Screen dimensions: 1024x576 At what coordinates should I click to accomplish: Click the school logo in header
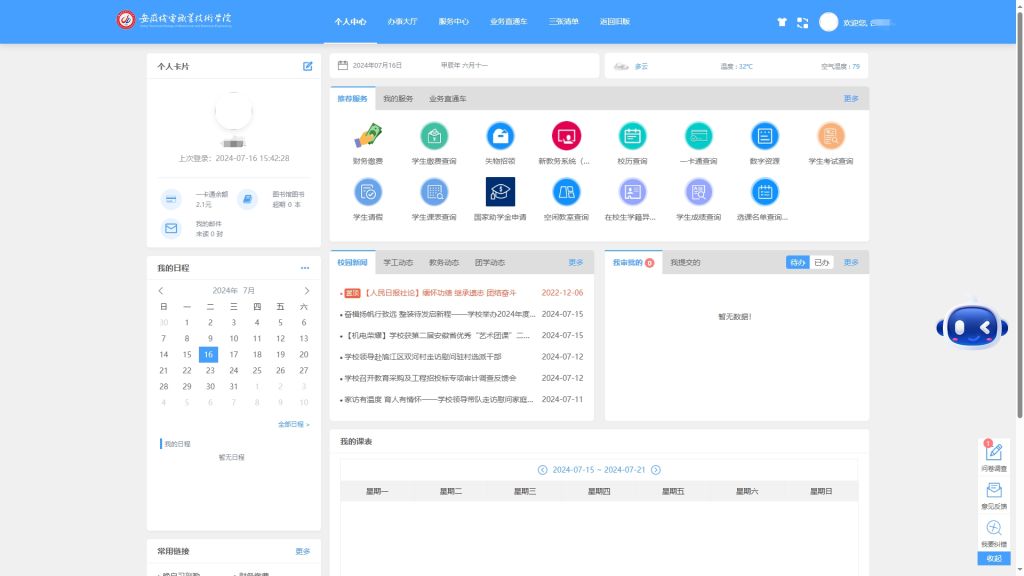(x=174, y=20)
